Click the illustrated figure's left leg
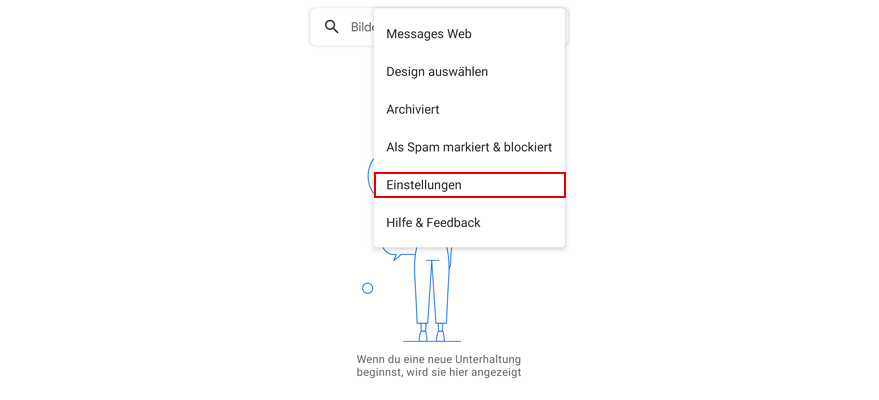 pos(424,289)
